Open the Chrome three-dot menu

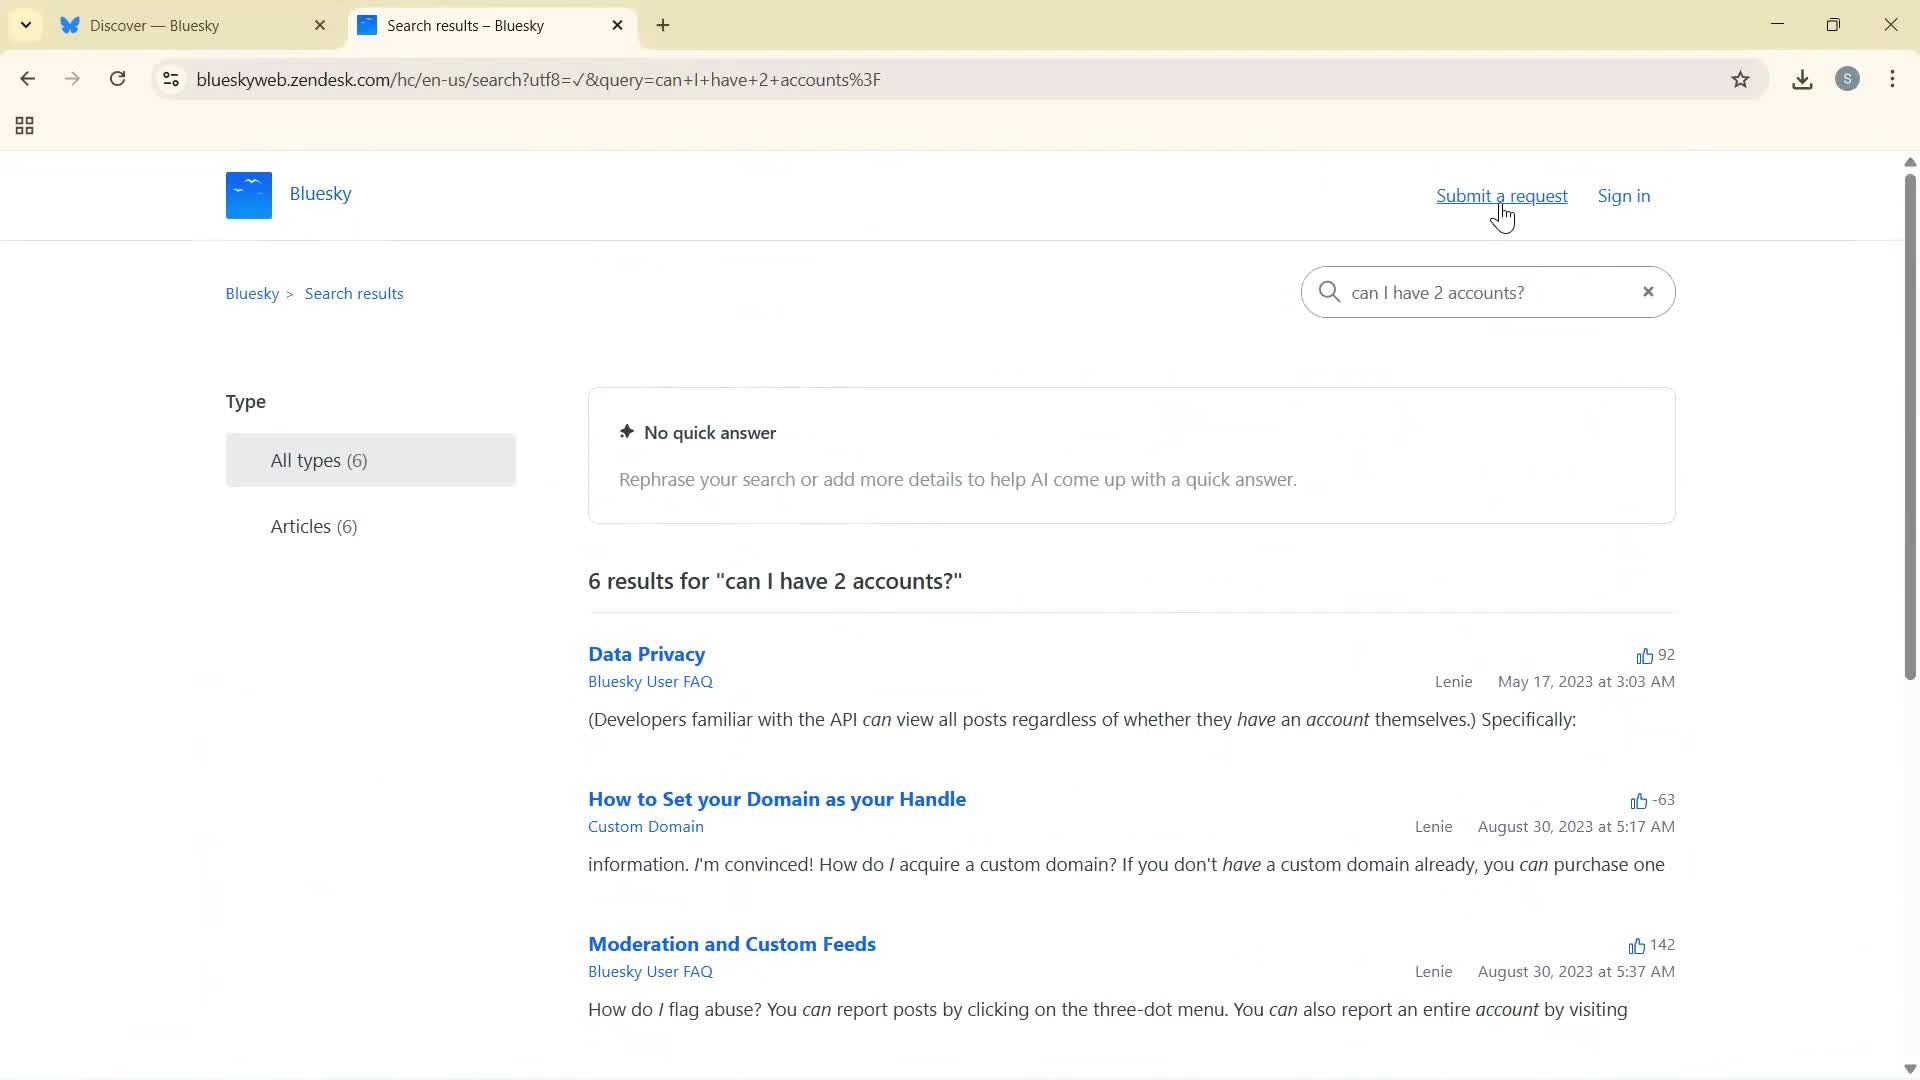click(1892, 79)
